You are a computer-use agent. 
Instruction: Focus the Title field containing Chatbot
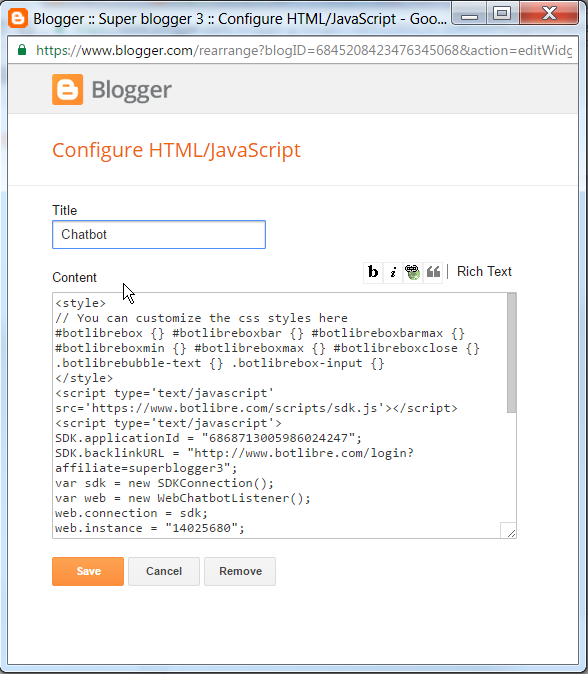click(x=159, y=235)
